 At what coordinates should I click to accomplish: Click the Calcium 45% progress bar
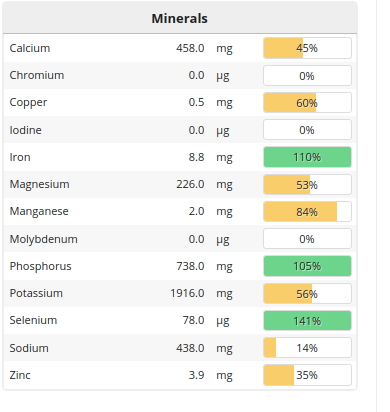tap(307, 48)
